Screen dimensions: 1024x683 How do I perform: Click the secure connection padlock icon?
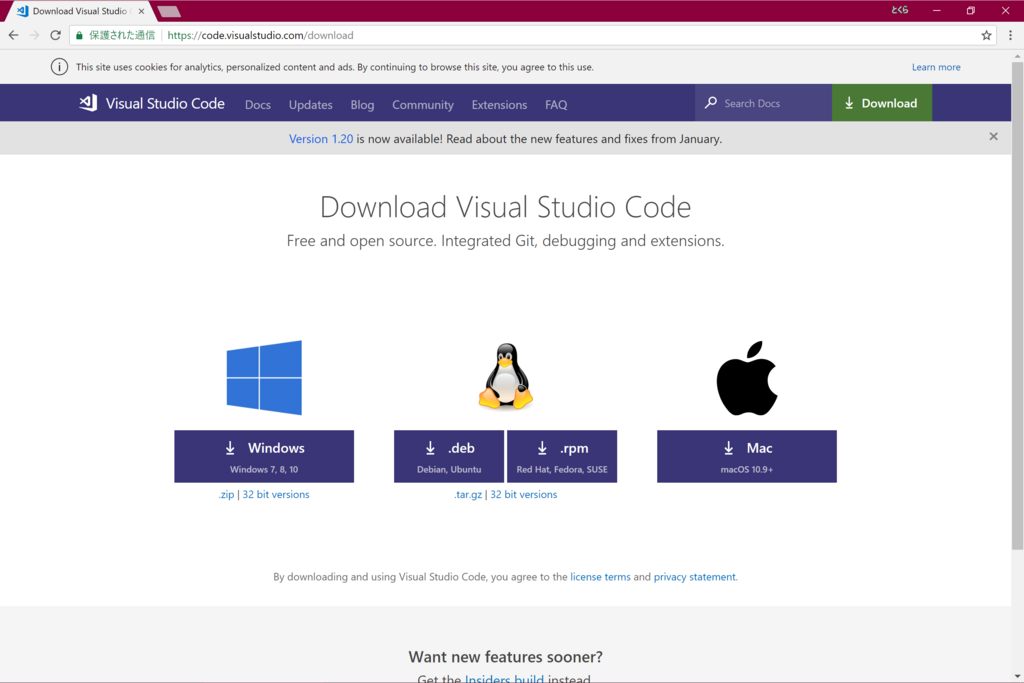point(80,35)
